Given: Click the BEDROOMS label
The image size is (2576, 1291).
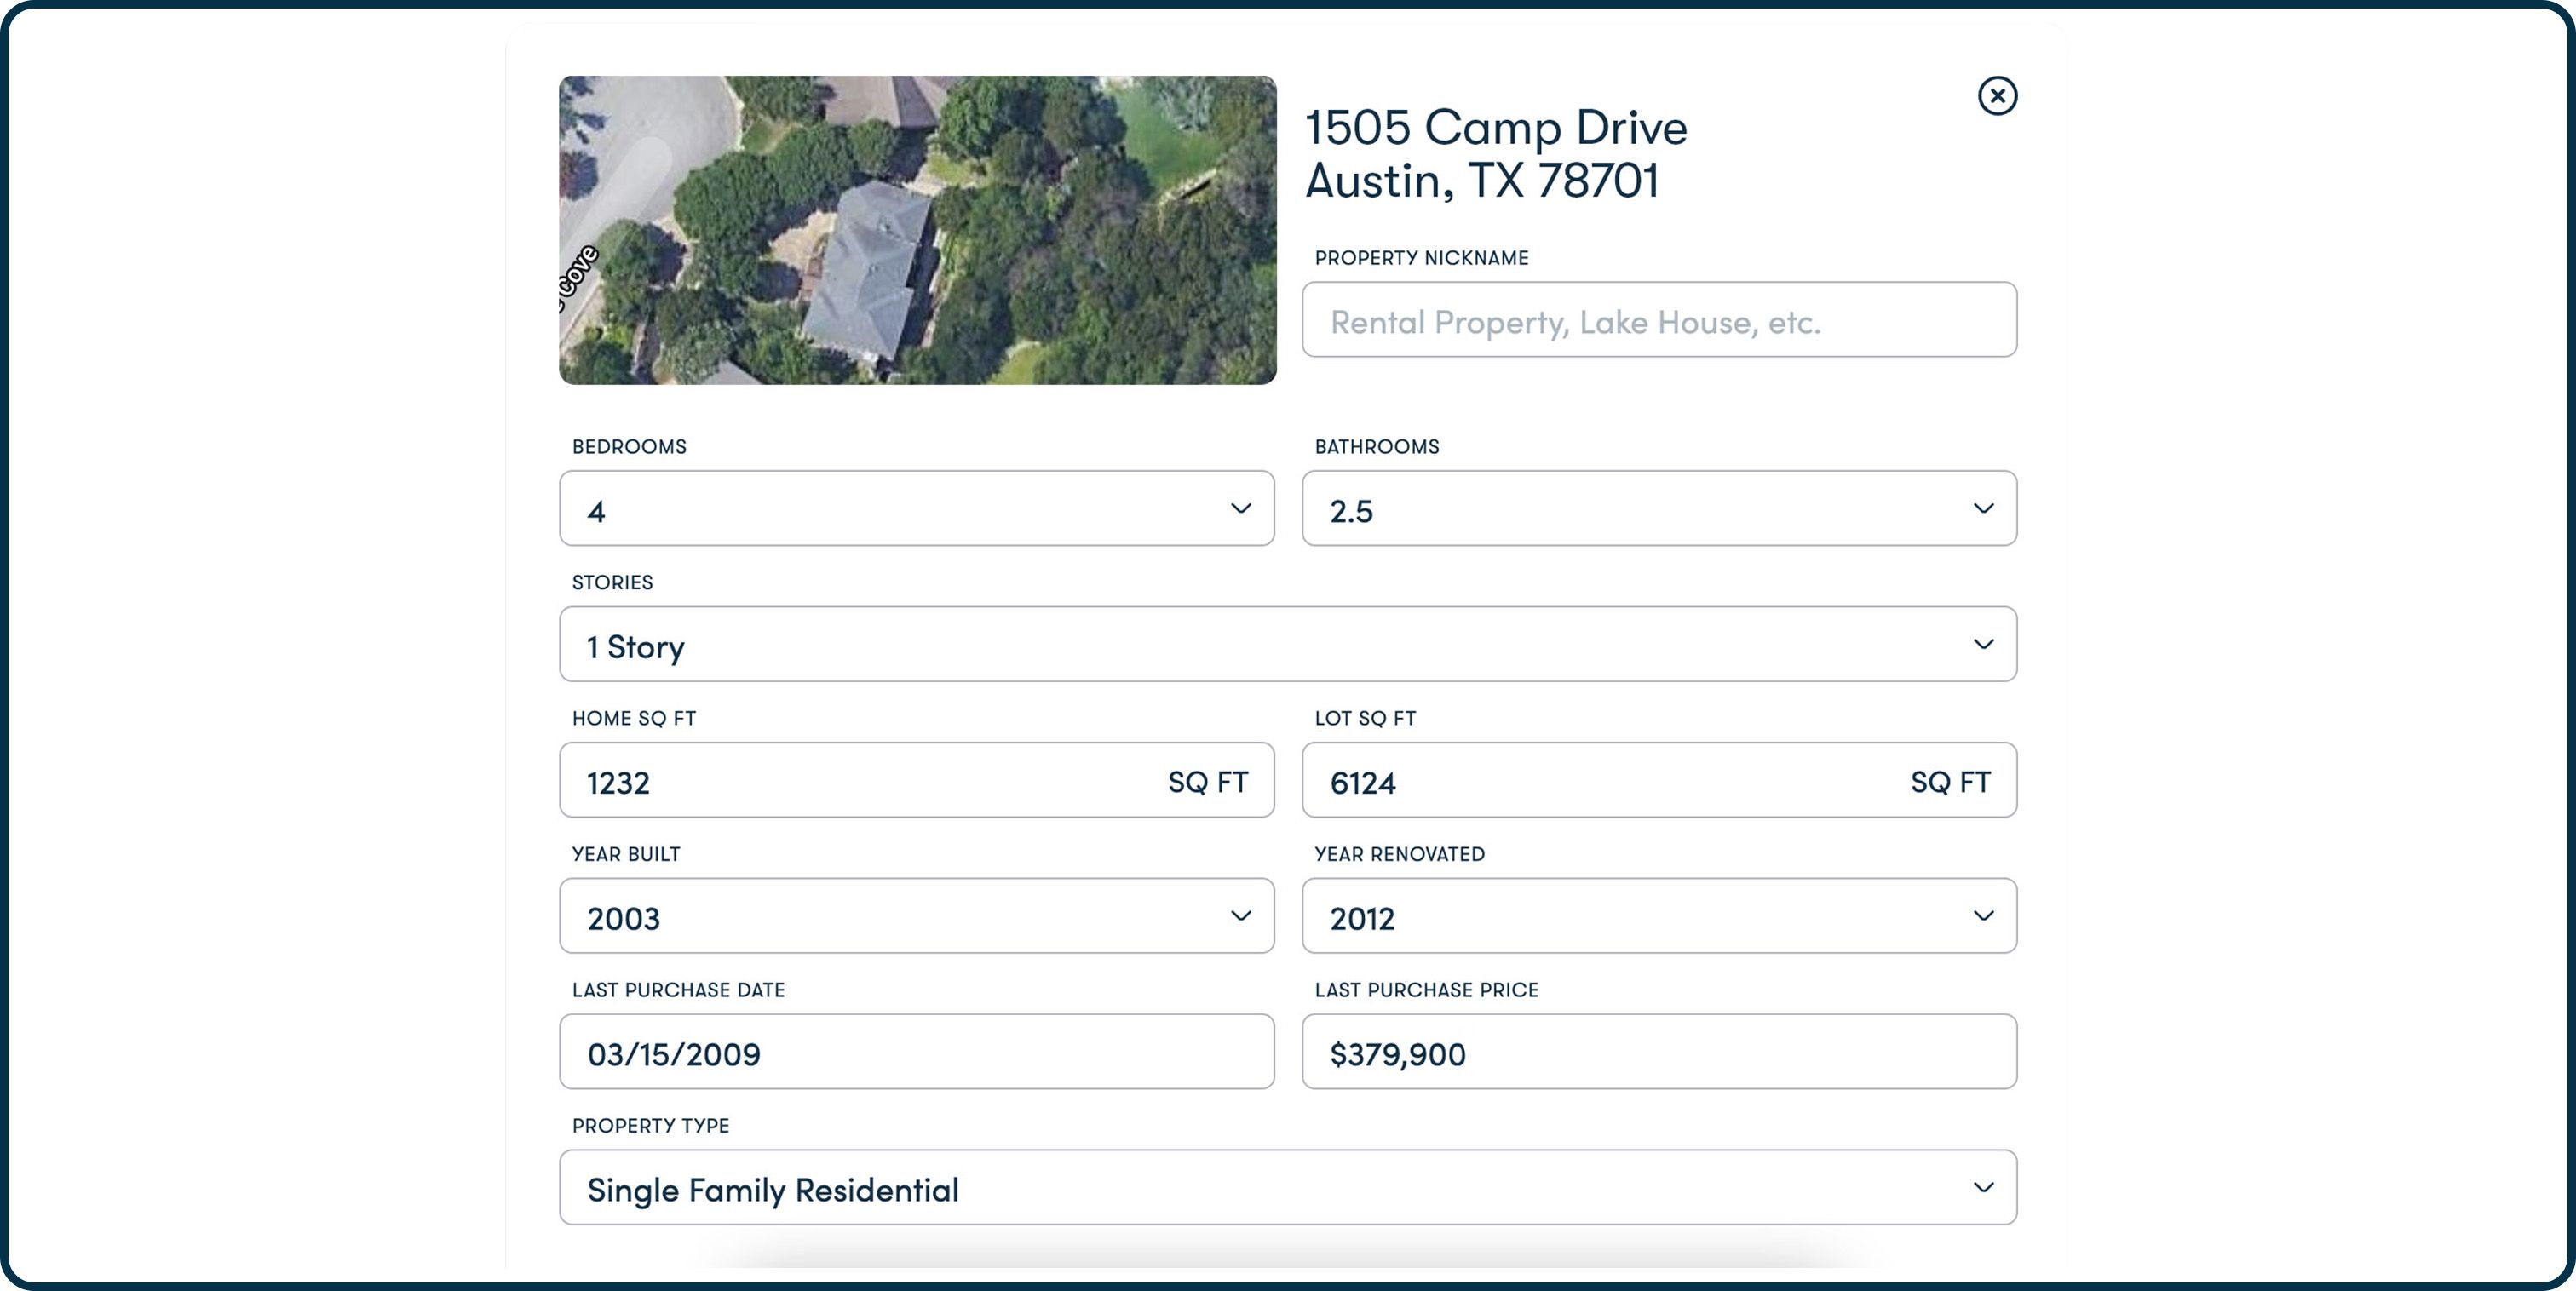Looking at the screenshot, I should coord(629,447).
